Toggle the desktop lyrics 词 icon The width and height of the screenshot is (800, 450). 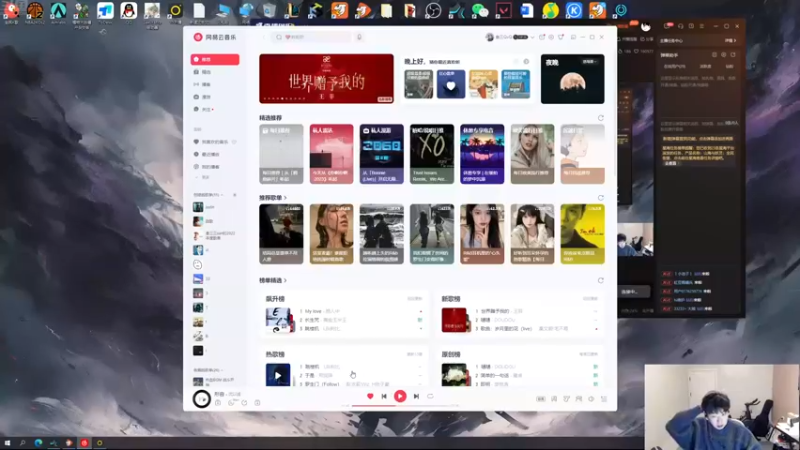point(554,399)
